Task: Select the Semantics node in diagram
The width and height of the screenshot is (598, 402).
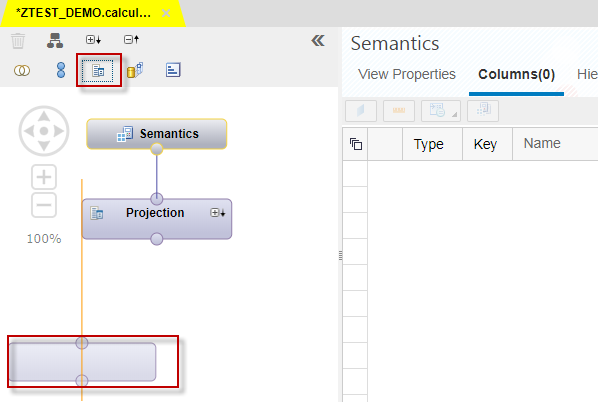Action: 157,134
